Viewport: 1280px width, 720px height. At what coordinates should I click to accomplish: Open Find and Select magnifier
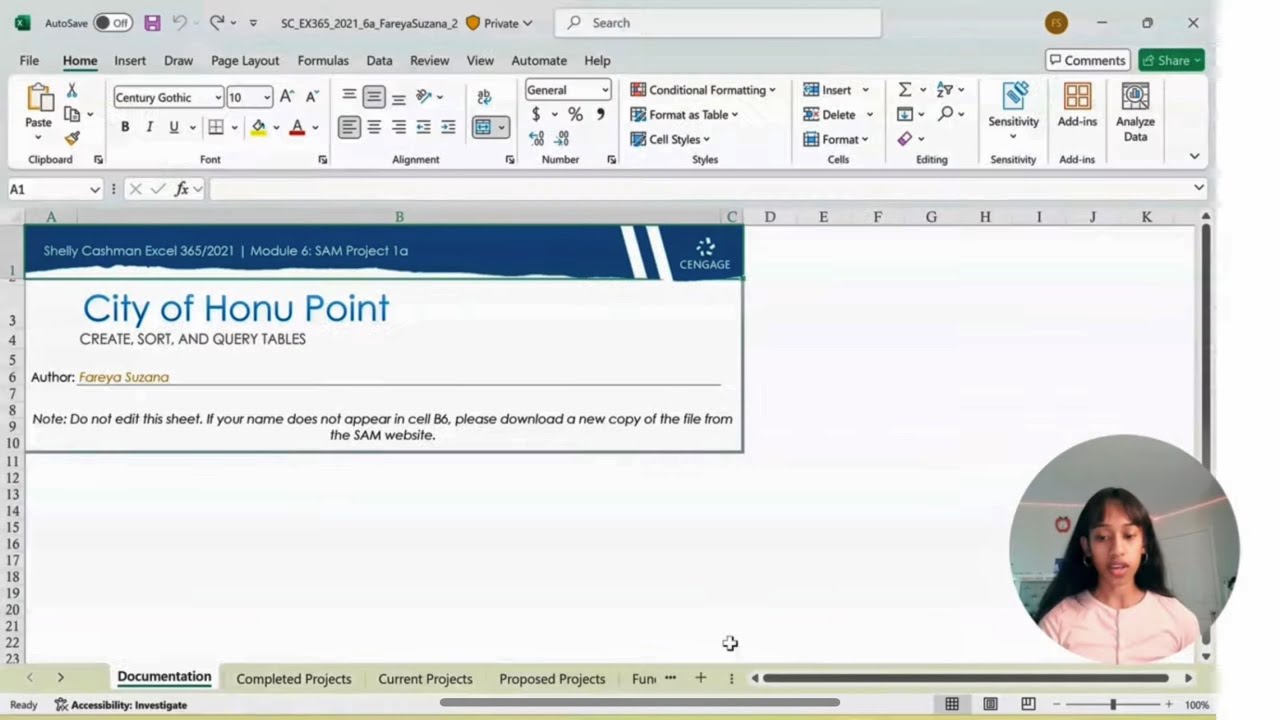point(945,114)
